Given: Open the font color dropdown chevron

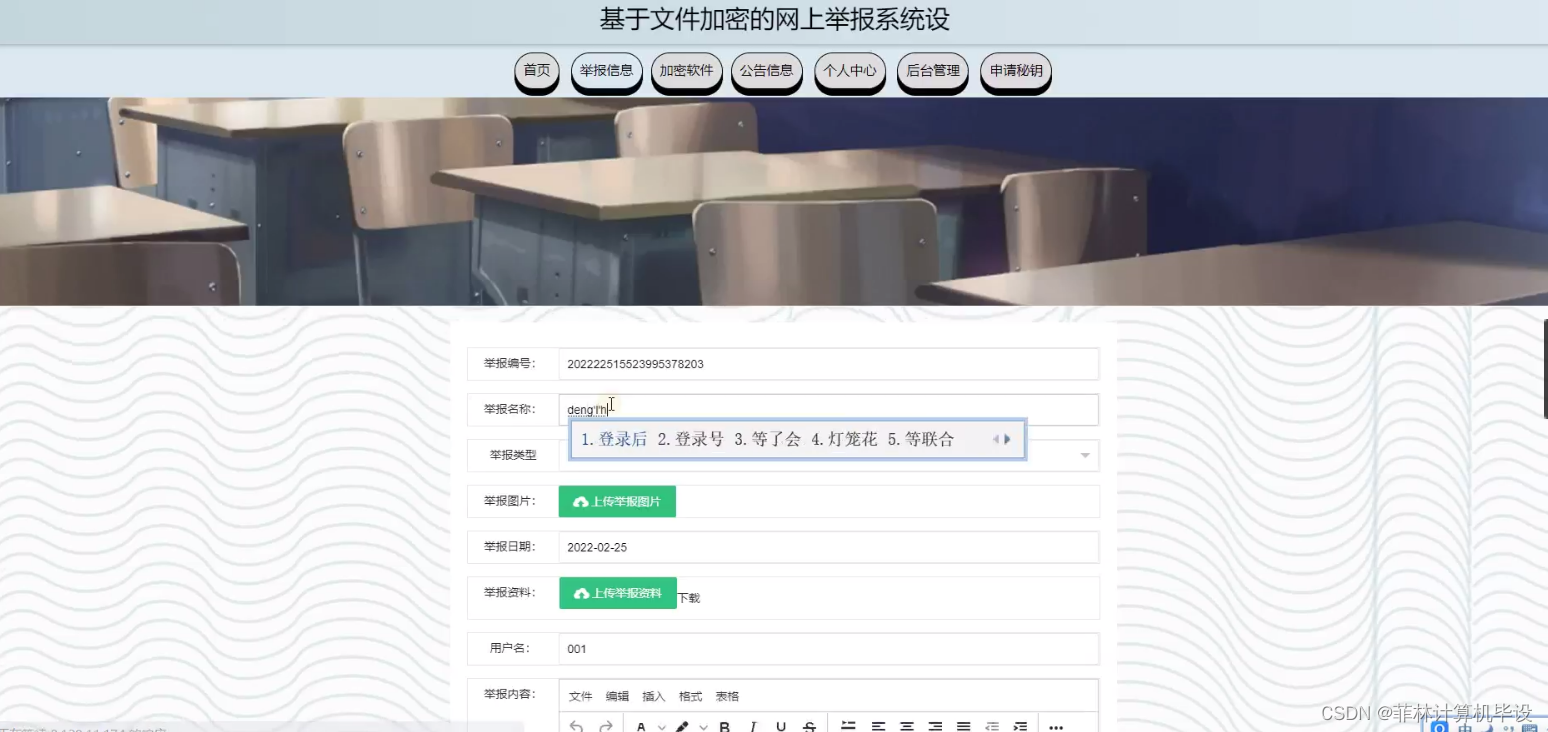Looking at the screenshot, I should coord(661,725).
